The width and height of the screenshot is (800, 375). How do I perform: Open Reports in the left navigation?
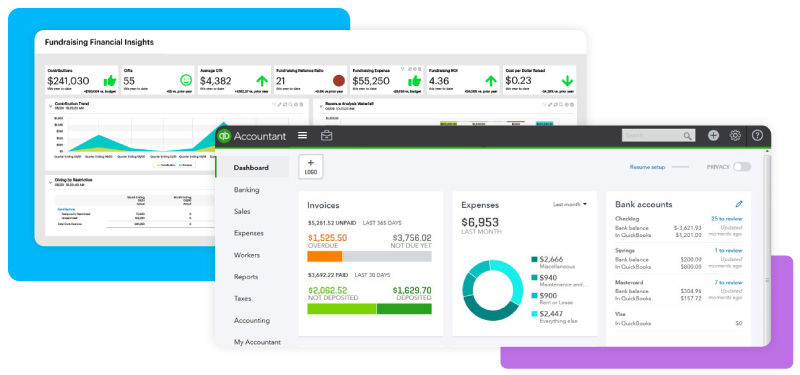coord(246,277)
